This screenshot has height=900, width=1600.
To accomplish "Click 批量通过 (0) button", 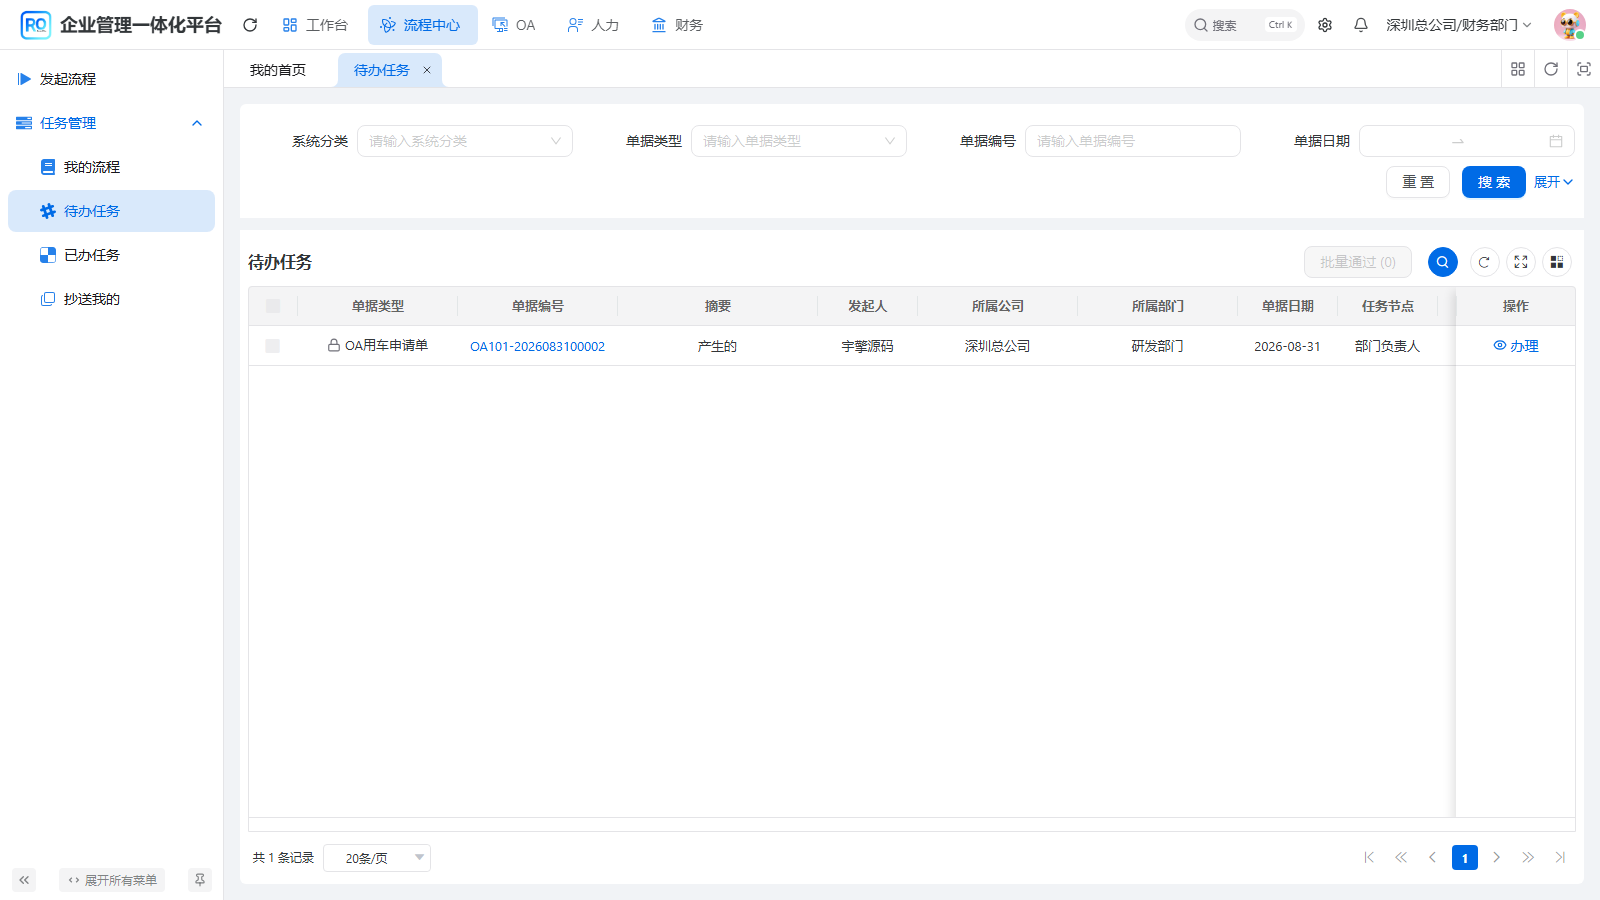I will tap(1358, 262).
